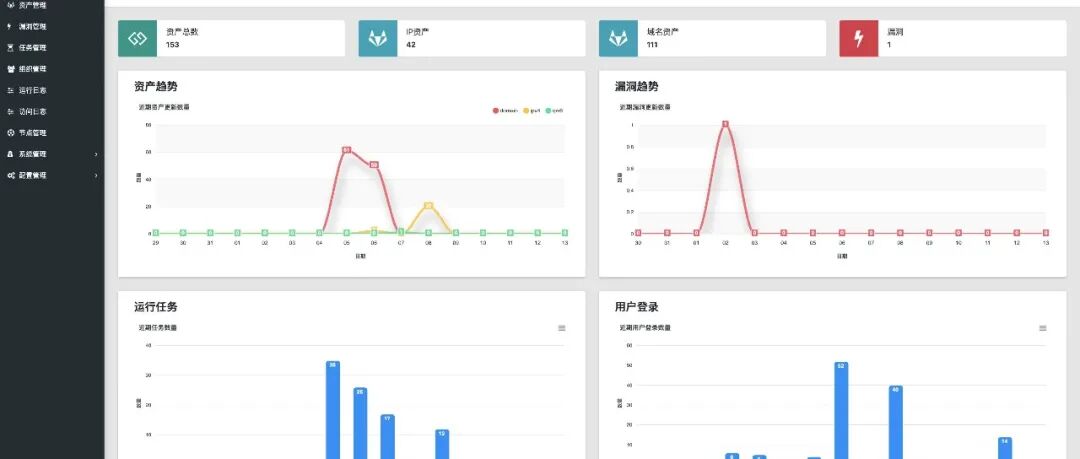Click the 运行任务 bar labeled 12
This screenshot has height=459, width=1080.
click(x=442, y=444)
